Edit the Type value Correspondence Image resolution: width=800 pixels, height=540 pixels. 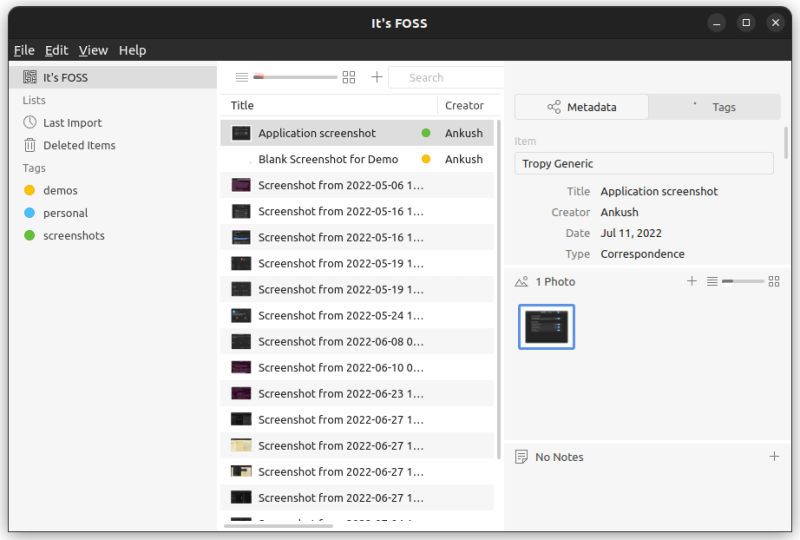coord(643,254)
